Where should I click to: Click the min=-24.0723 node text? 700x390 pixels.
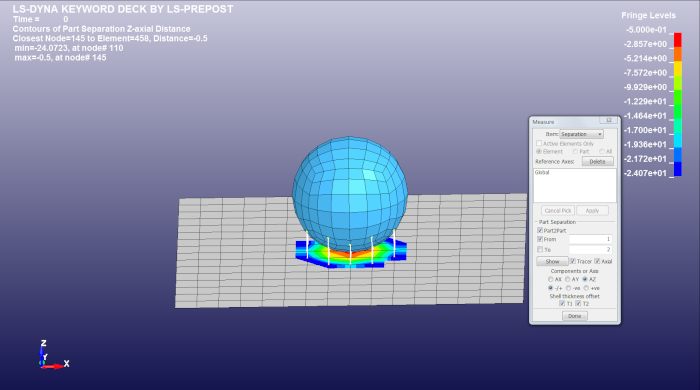pos(69,48)
